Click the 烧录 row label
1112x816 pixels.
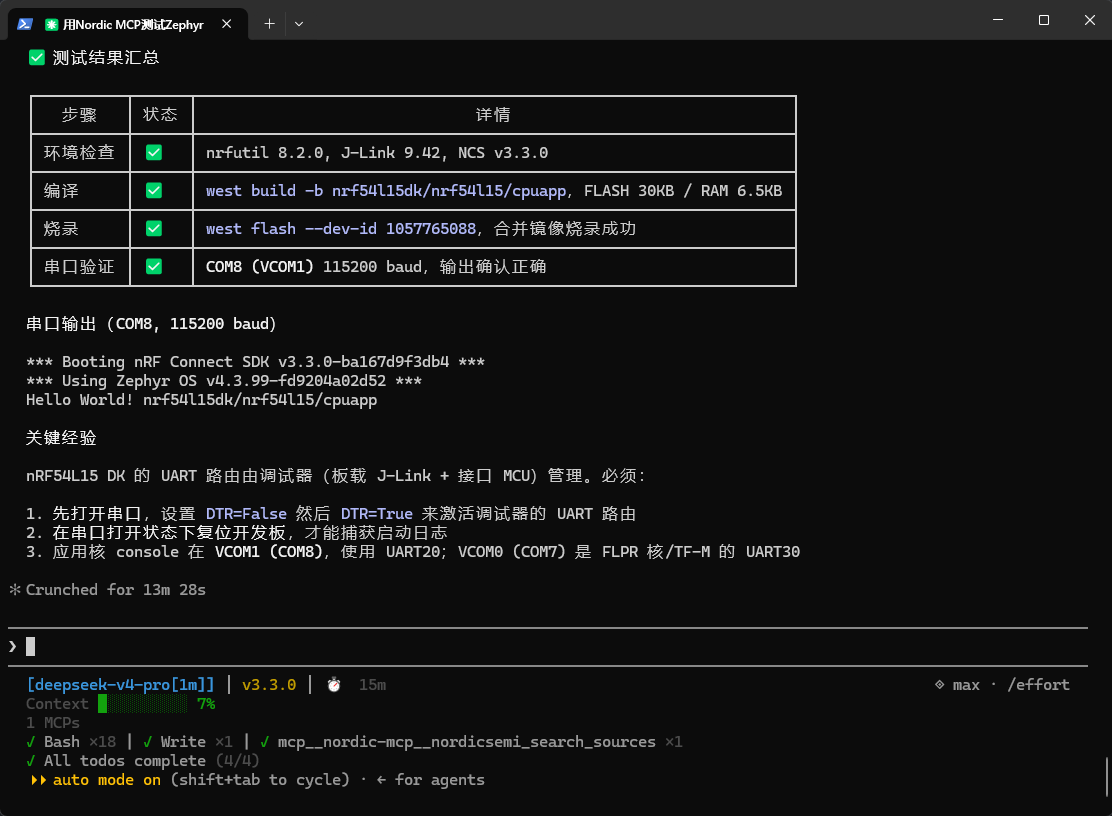(61, 228)
